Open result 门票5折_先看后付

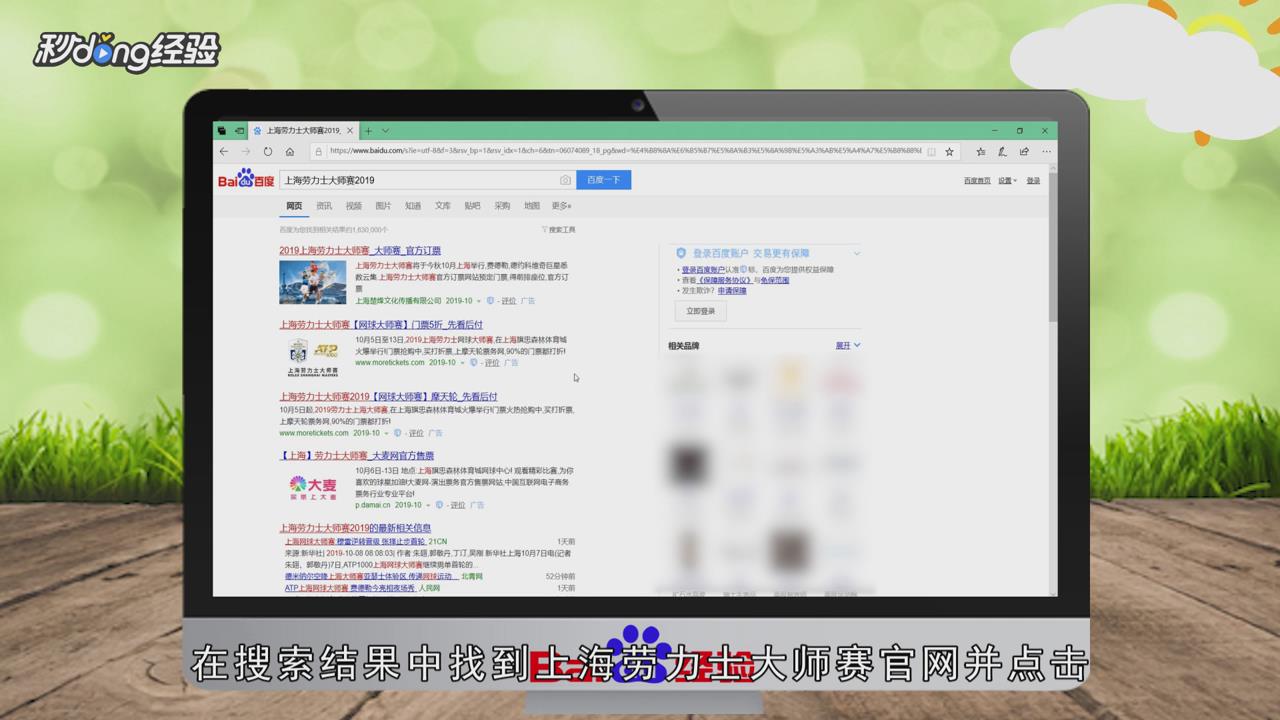click(381, 324)
